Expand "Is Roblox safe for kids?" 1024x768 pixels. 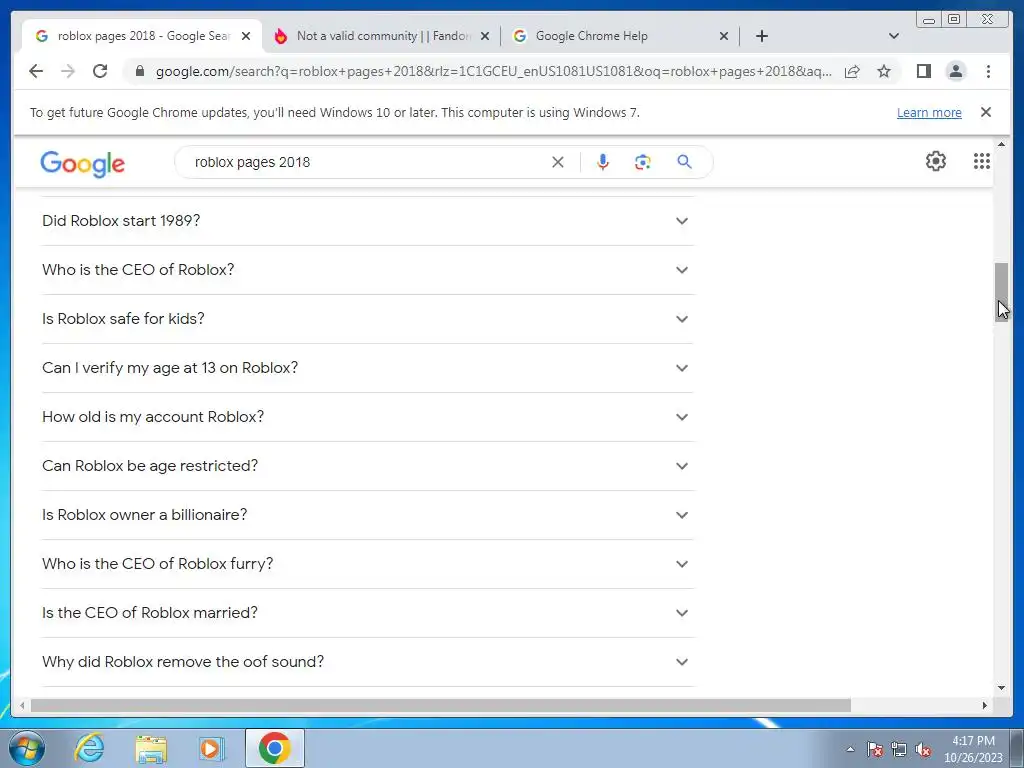point(368,319)
